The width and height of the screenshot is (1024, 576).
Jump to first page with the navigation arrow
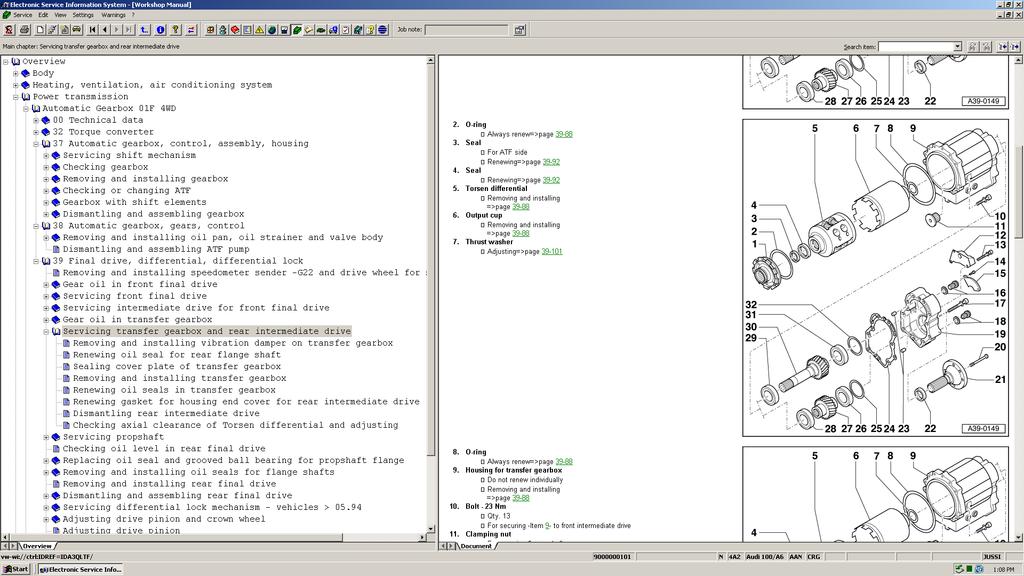pos(92,30)
